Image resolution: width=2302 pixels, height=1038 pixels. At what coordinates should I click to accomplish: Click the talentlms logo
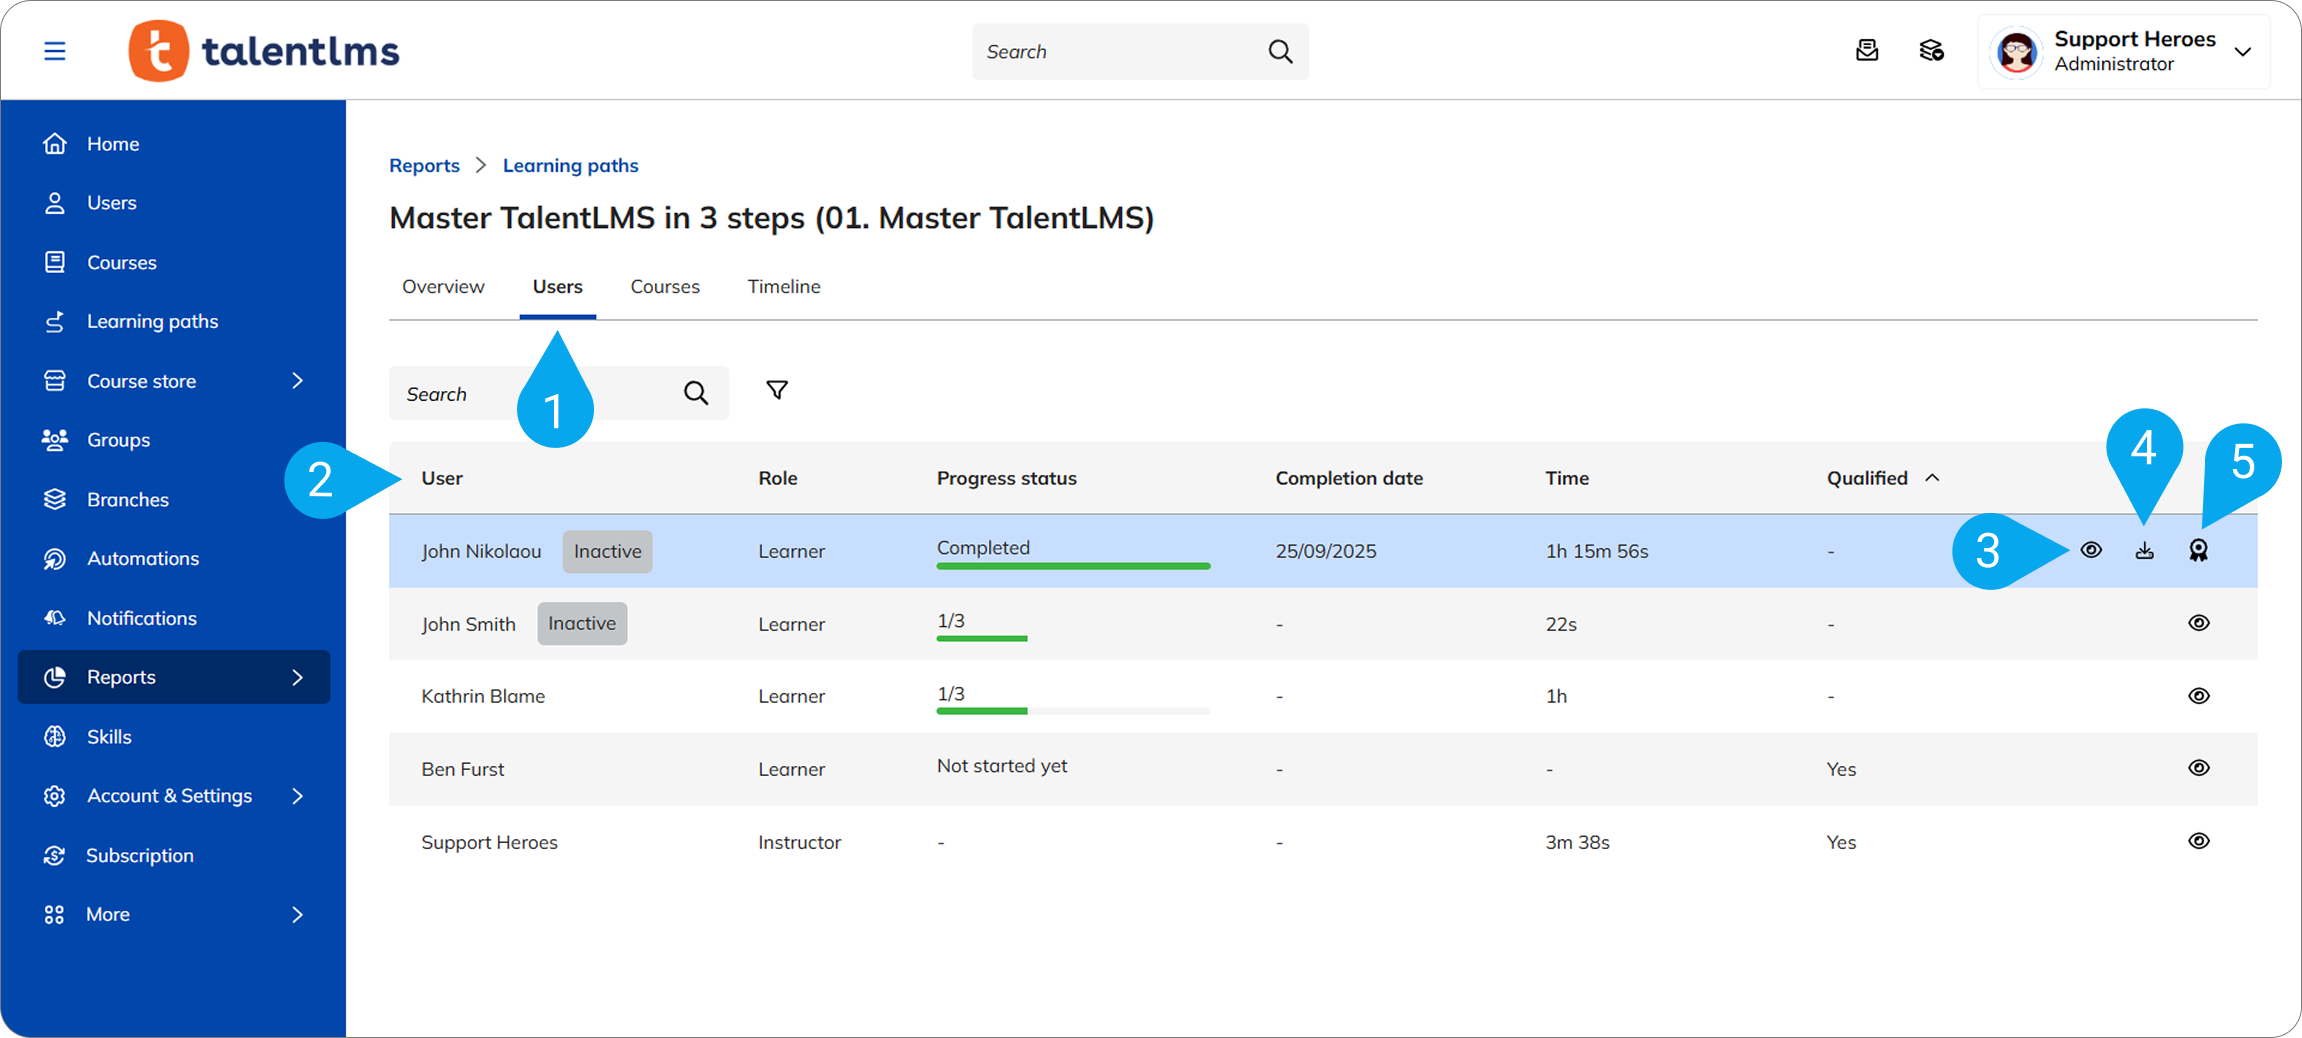click(264, 51)
